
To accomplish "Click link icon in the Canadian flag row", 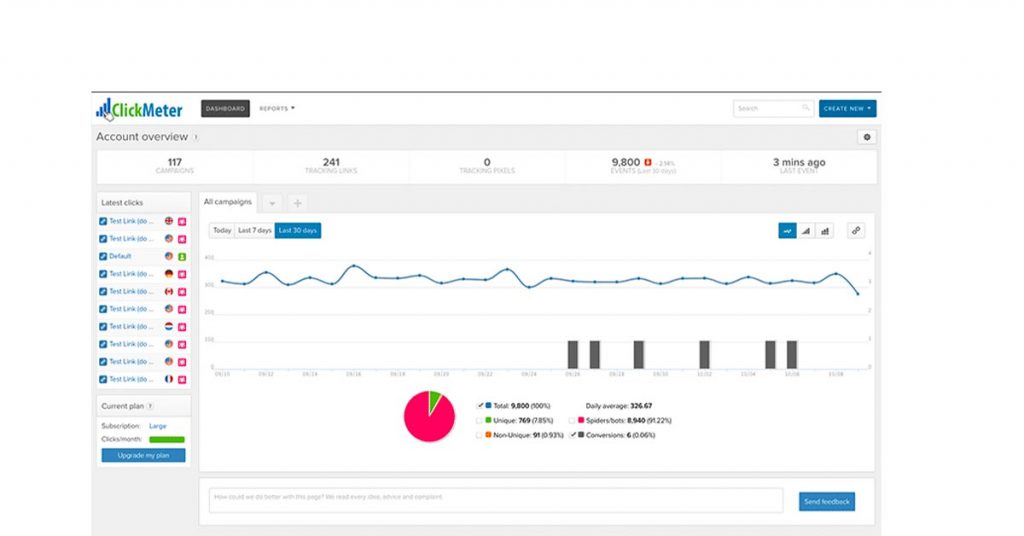I will [103, 292].
